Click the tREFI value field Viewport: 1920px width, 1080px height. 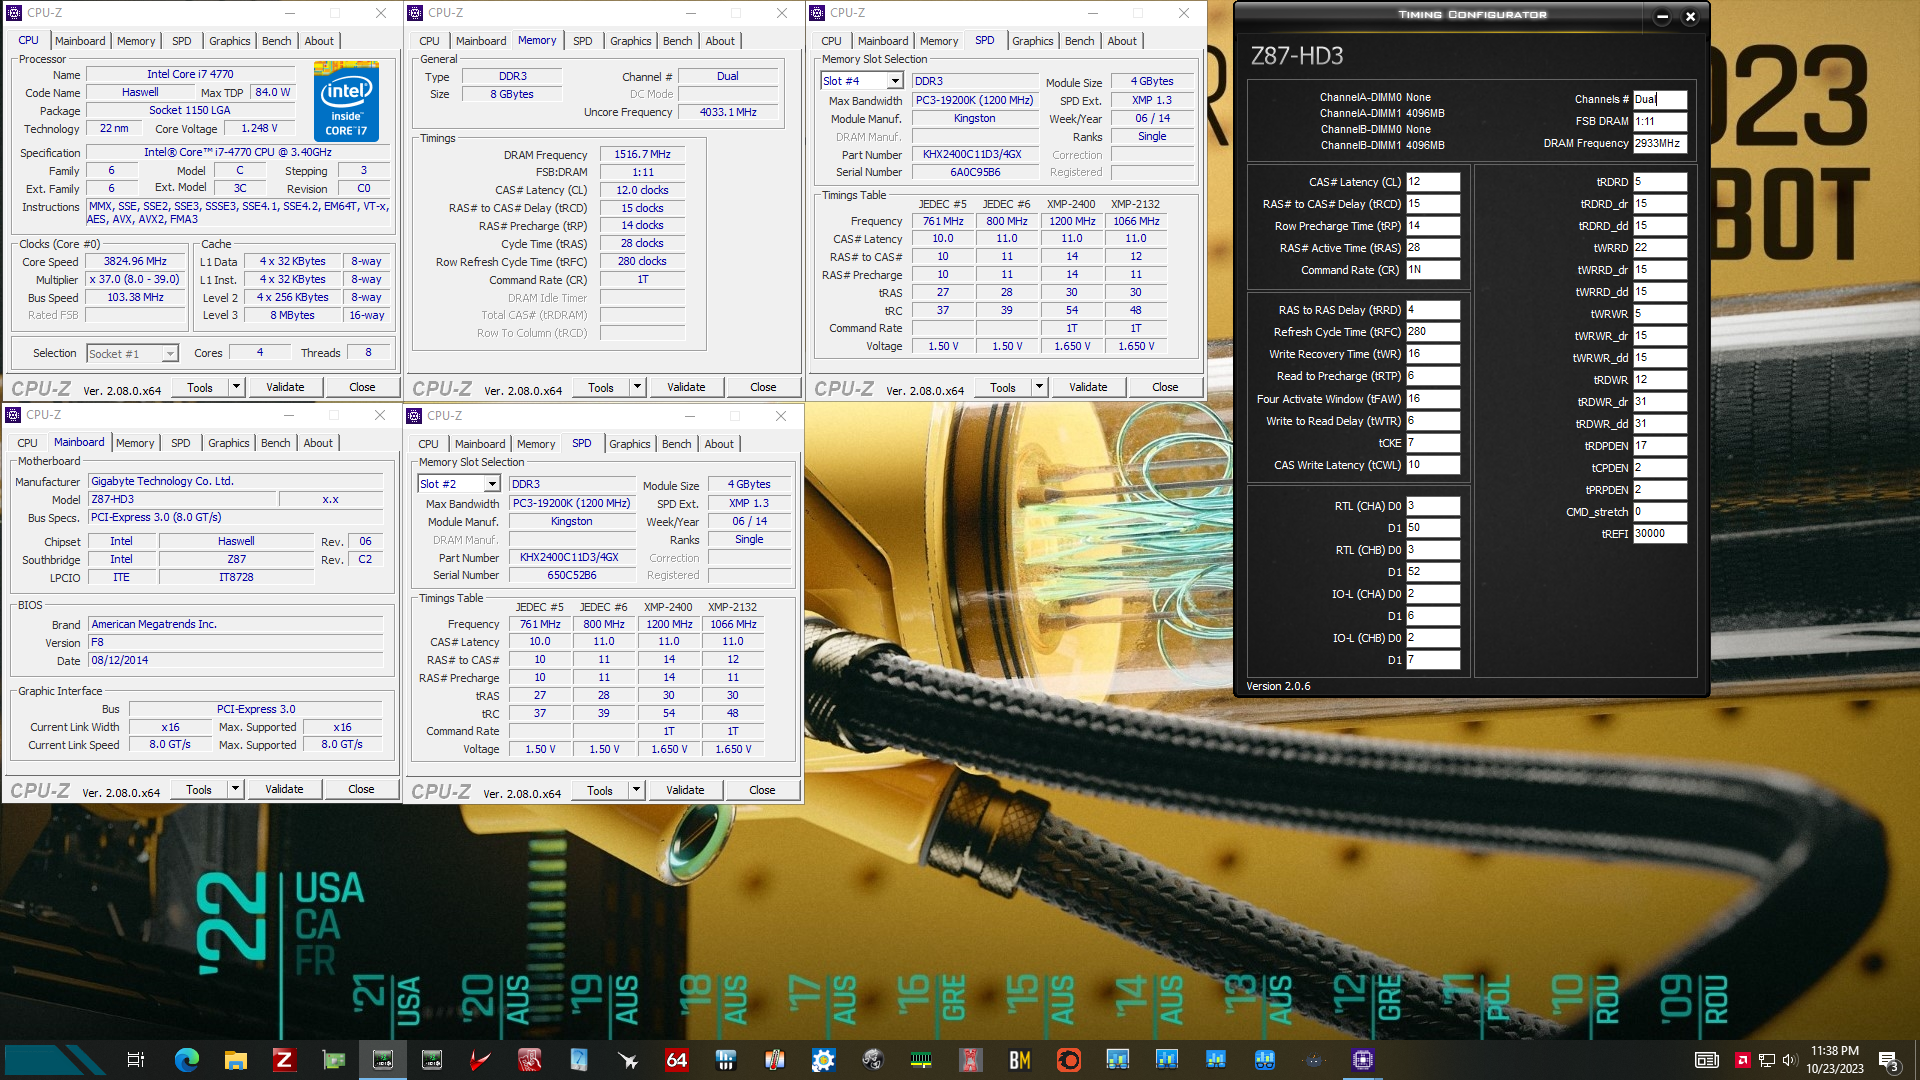[1660, 534]
